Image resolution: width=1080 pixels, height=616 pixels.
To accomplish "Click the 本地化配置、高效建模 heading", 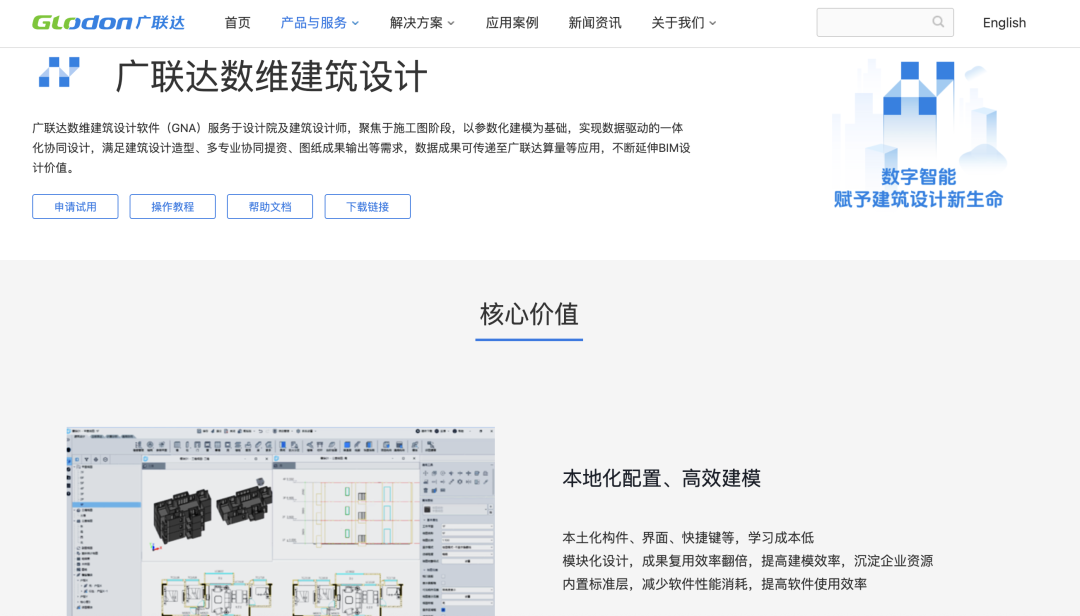I will coord(660,478).
